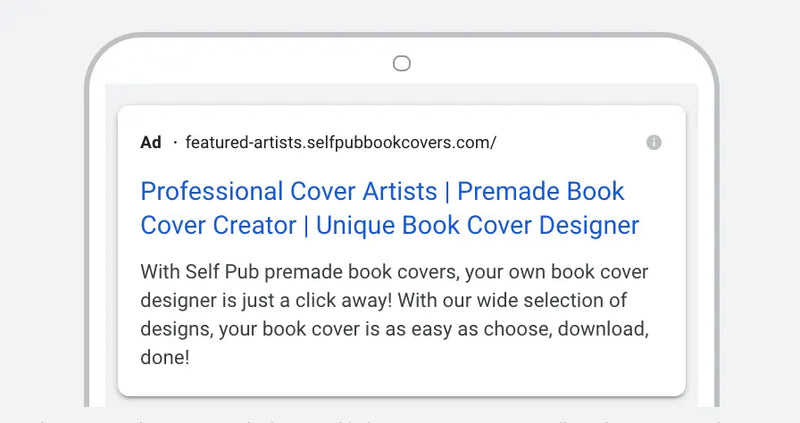
Task: Click "Unique Book Cover Designer" headline text
Action: pos(477,225)
